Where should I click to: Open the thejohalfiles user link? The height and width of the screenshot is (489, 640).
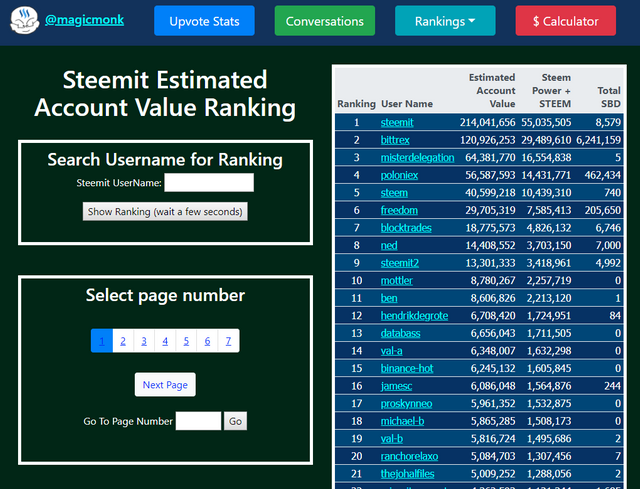pos(407,473)
